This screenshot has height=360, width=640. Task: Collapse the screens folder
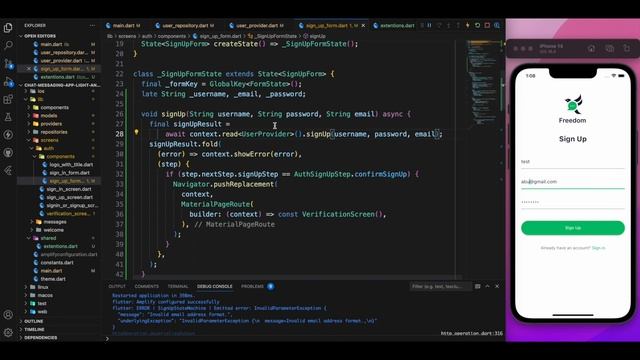pos(49,140)
